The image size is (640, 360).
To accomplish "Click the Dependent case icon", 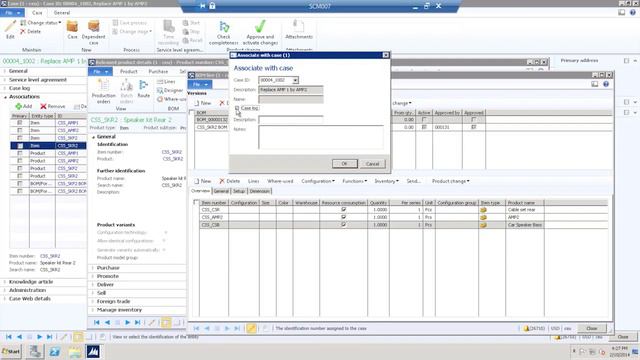I will (94, 27).
